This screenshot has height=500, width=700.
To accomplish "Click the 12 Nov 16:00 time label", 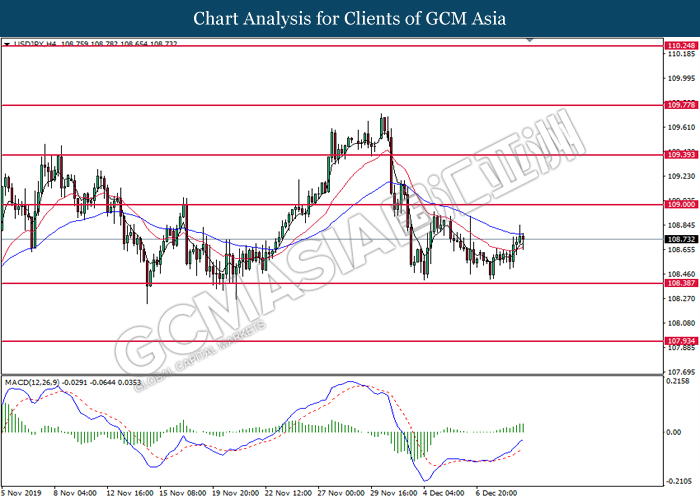I will click(x=130, y=493).
